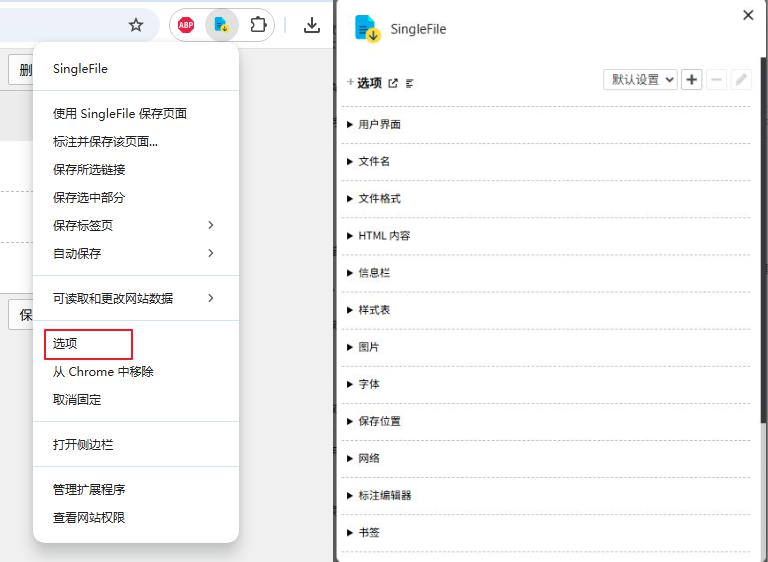The height and width of the screenshot is (562, 768).
Task: Choose 保存选中部分 in context menu
Action: [x=136, y=197]
